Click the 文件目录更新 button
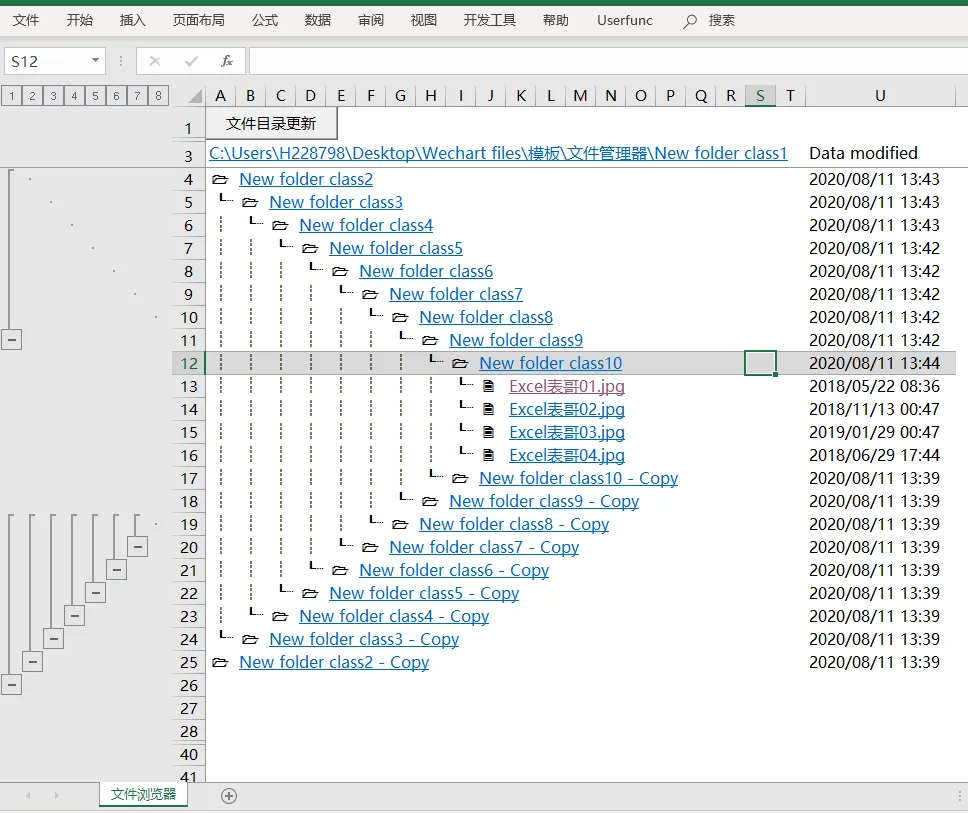 coord(271,123)
